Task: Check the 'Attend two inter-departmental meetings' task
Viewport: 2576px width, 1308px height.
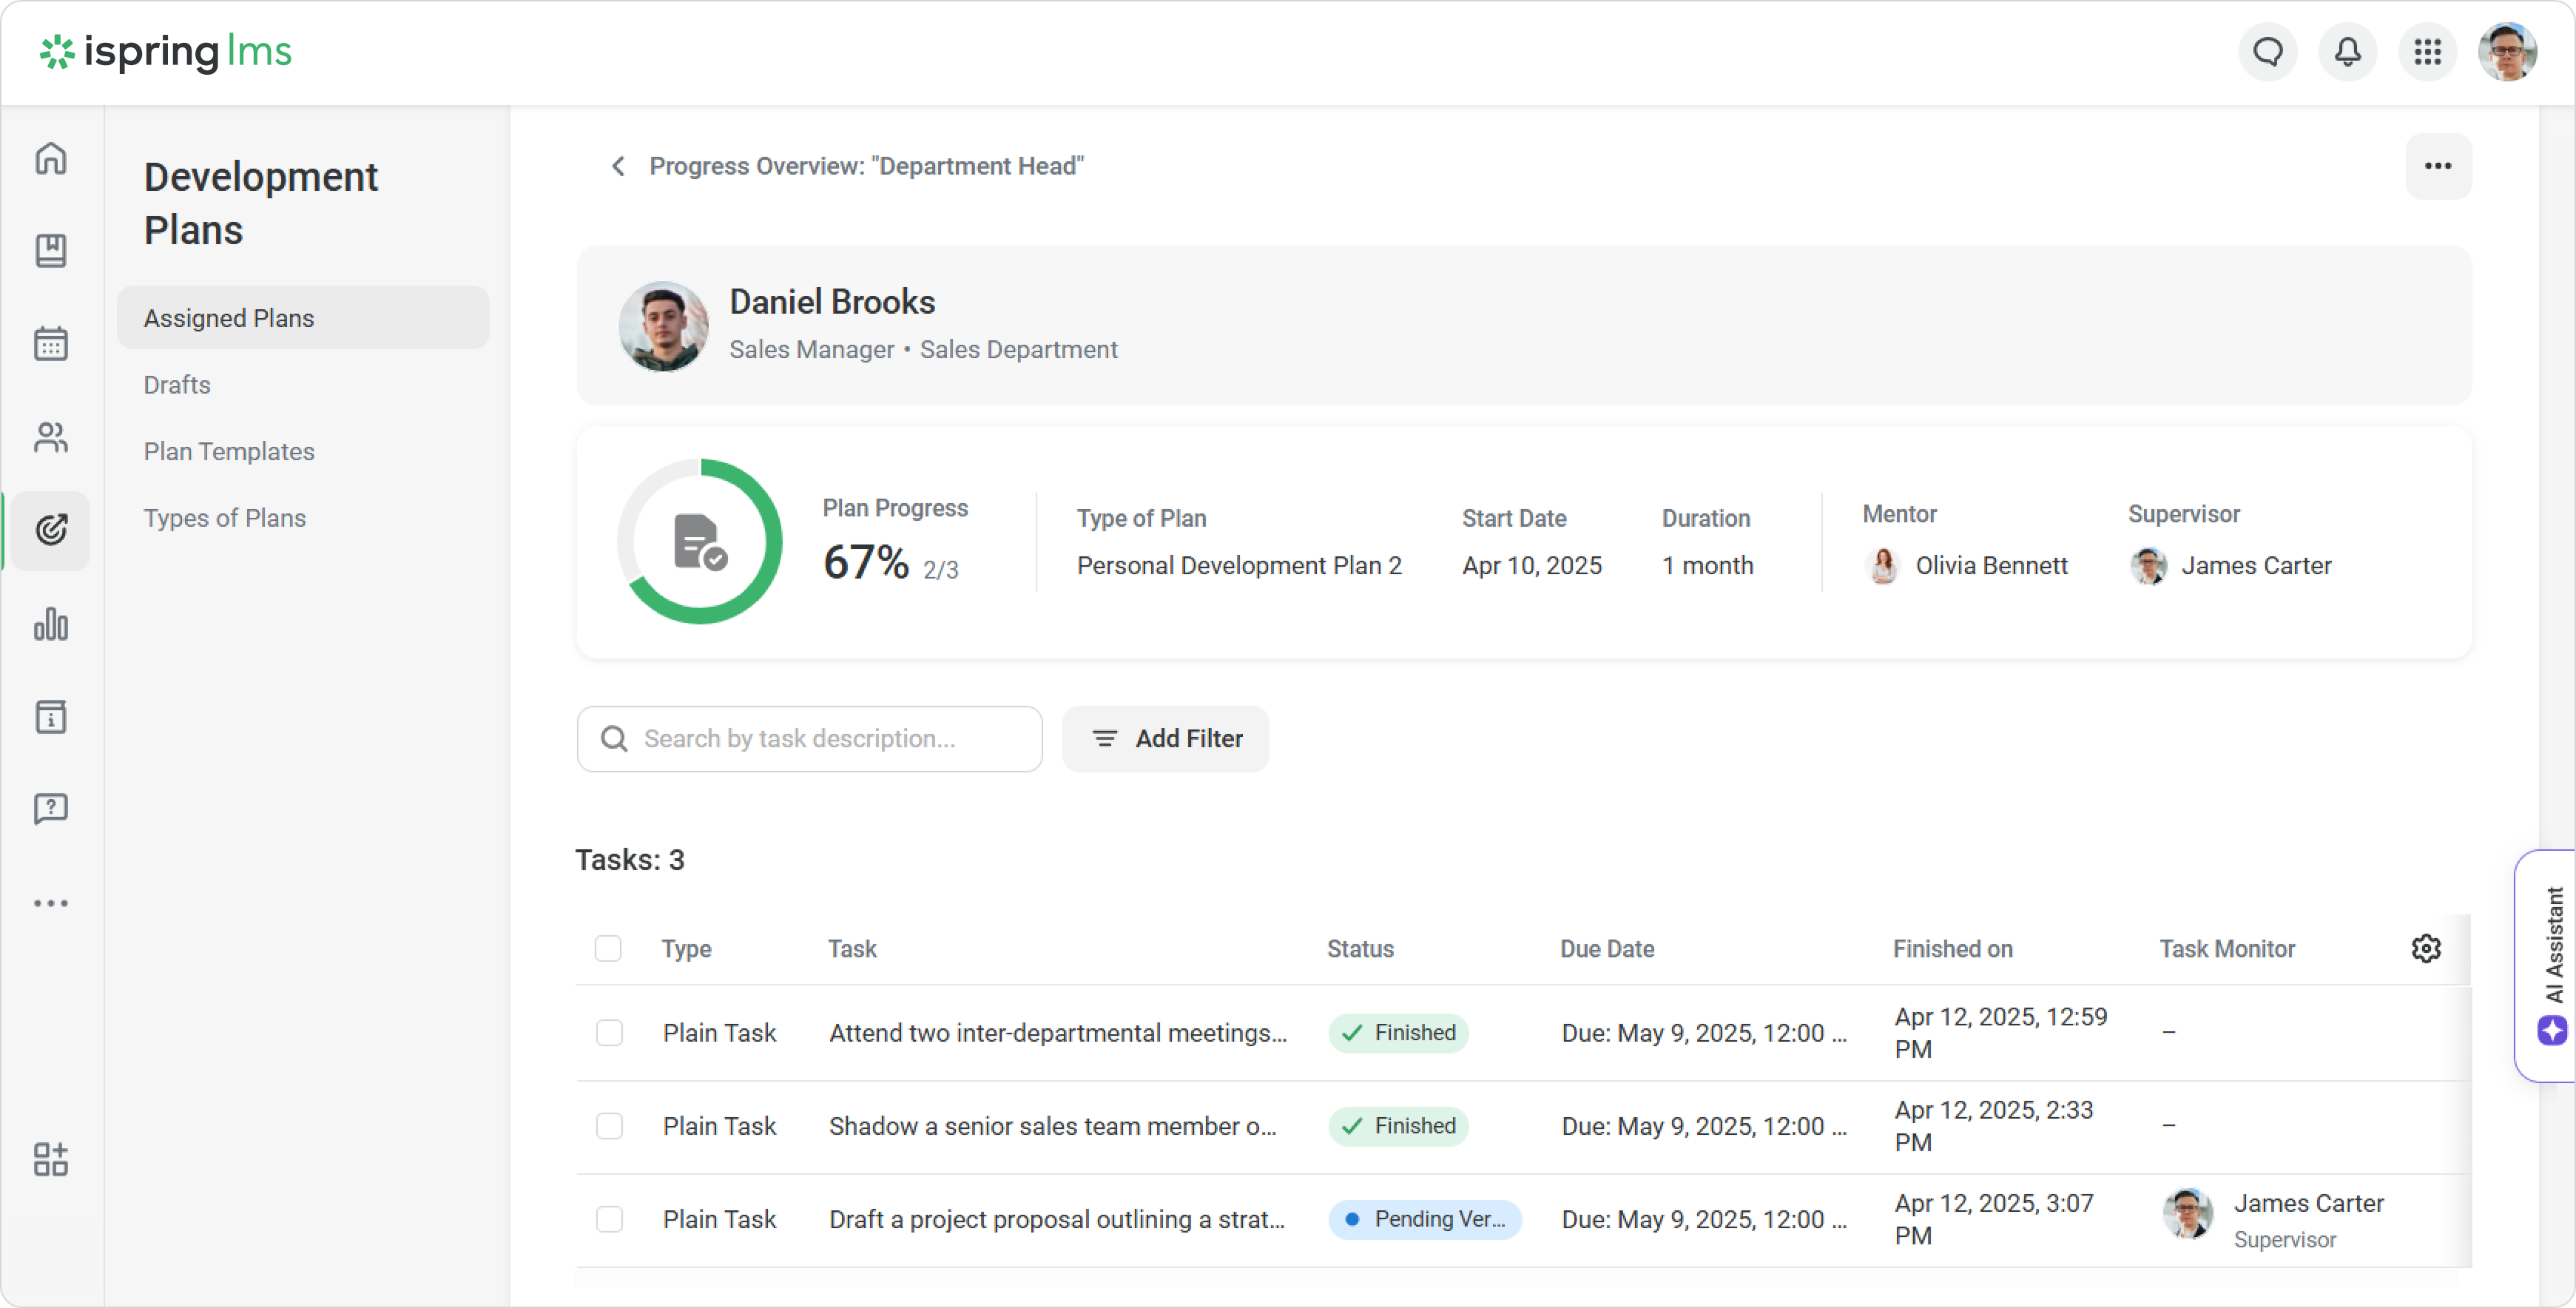Action: click(x=609, y=1032)
